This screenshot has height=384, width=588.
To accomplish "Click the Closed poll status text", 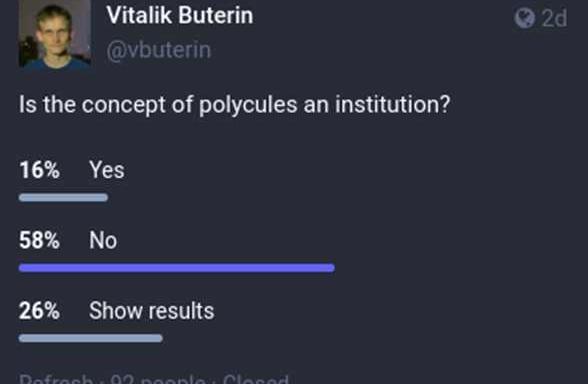I will [x=256, y=379].
